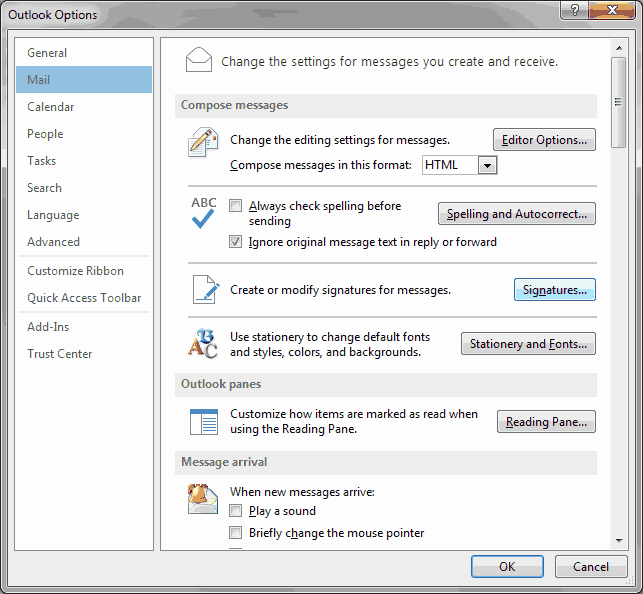The width and height of the screenshot is (643, 594).
Task: Click the stationery ABC fonts icon
Action: tap(203, 344)
